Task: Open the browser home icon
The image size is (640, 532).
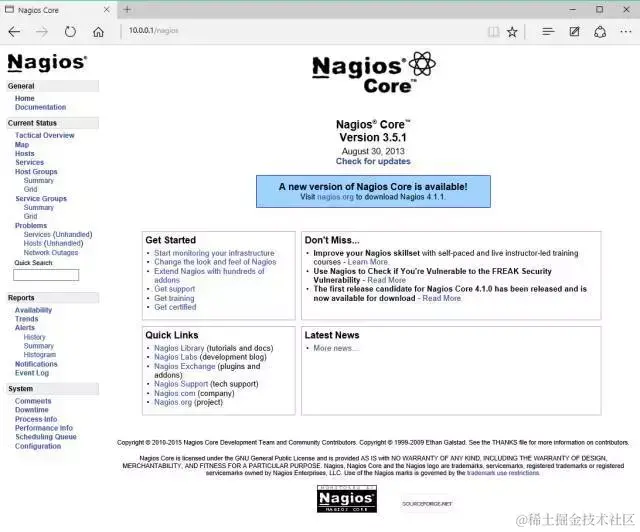Action: click(98, 31)
